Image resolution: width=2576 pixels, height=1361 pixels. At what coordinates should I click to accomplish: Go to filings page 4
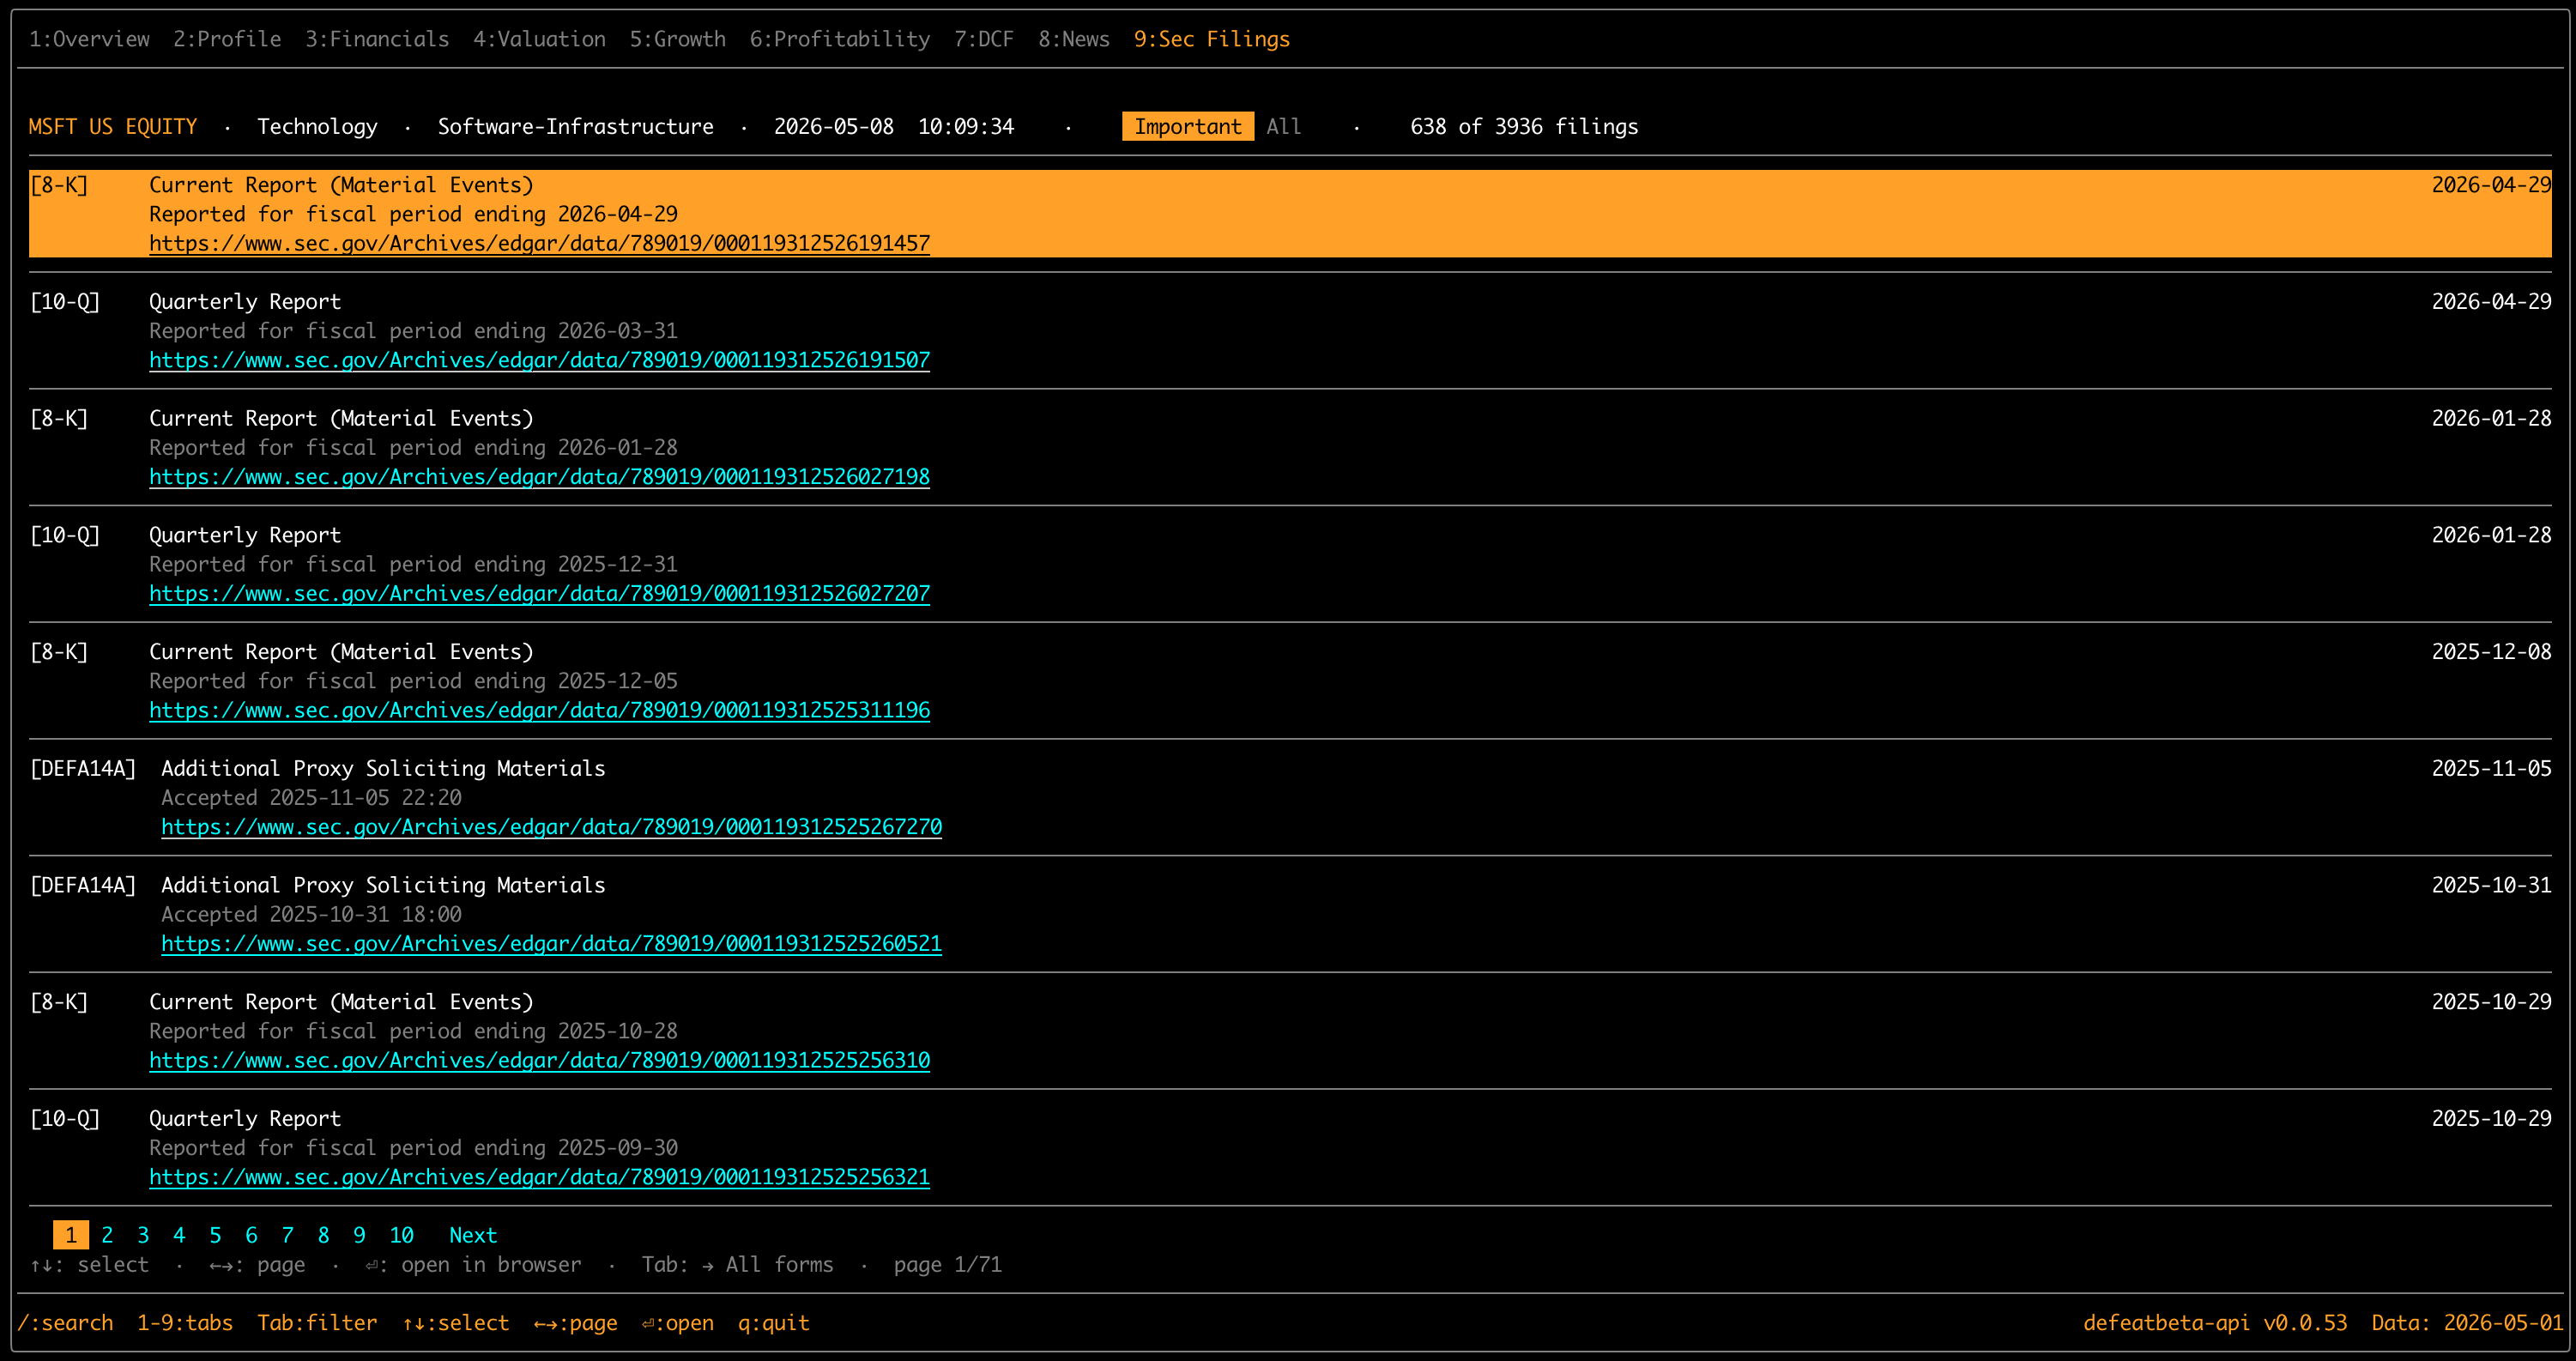179,1235
